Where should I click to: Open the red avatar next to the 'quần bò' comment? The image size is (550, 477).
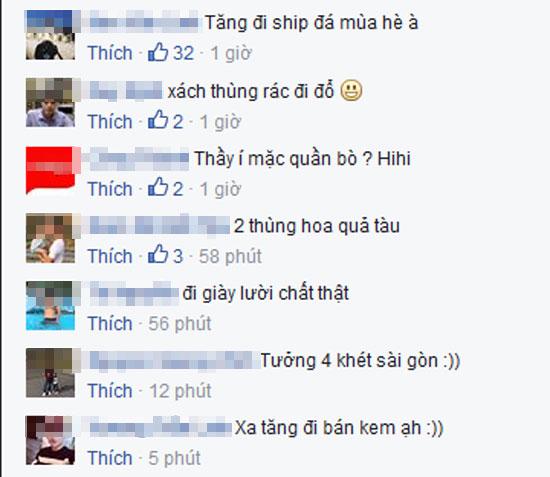point(50,170)
